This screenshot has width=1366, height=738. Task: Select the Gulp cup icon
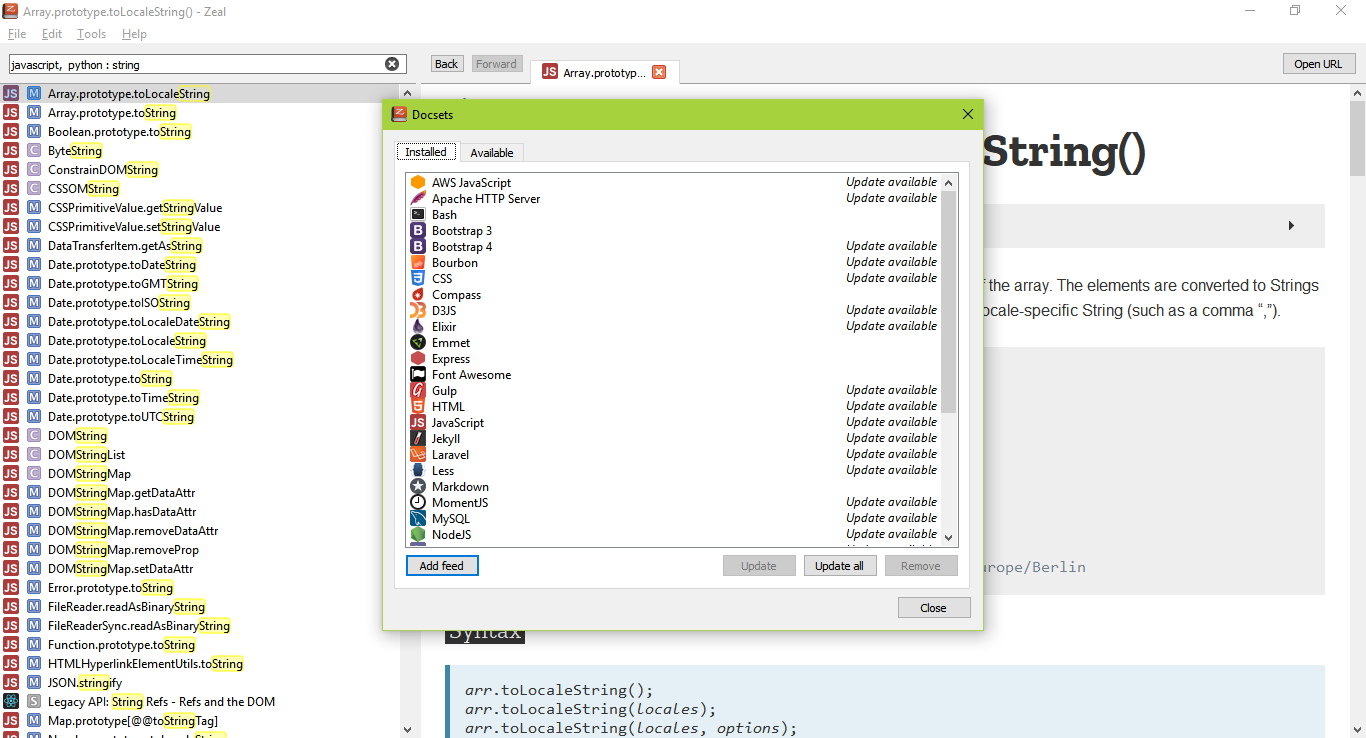pyautogui.click(x=418, y=391)
